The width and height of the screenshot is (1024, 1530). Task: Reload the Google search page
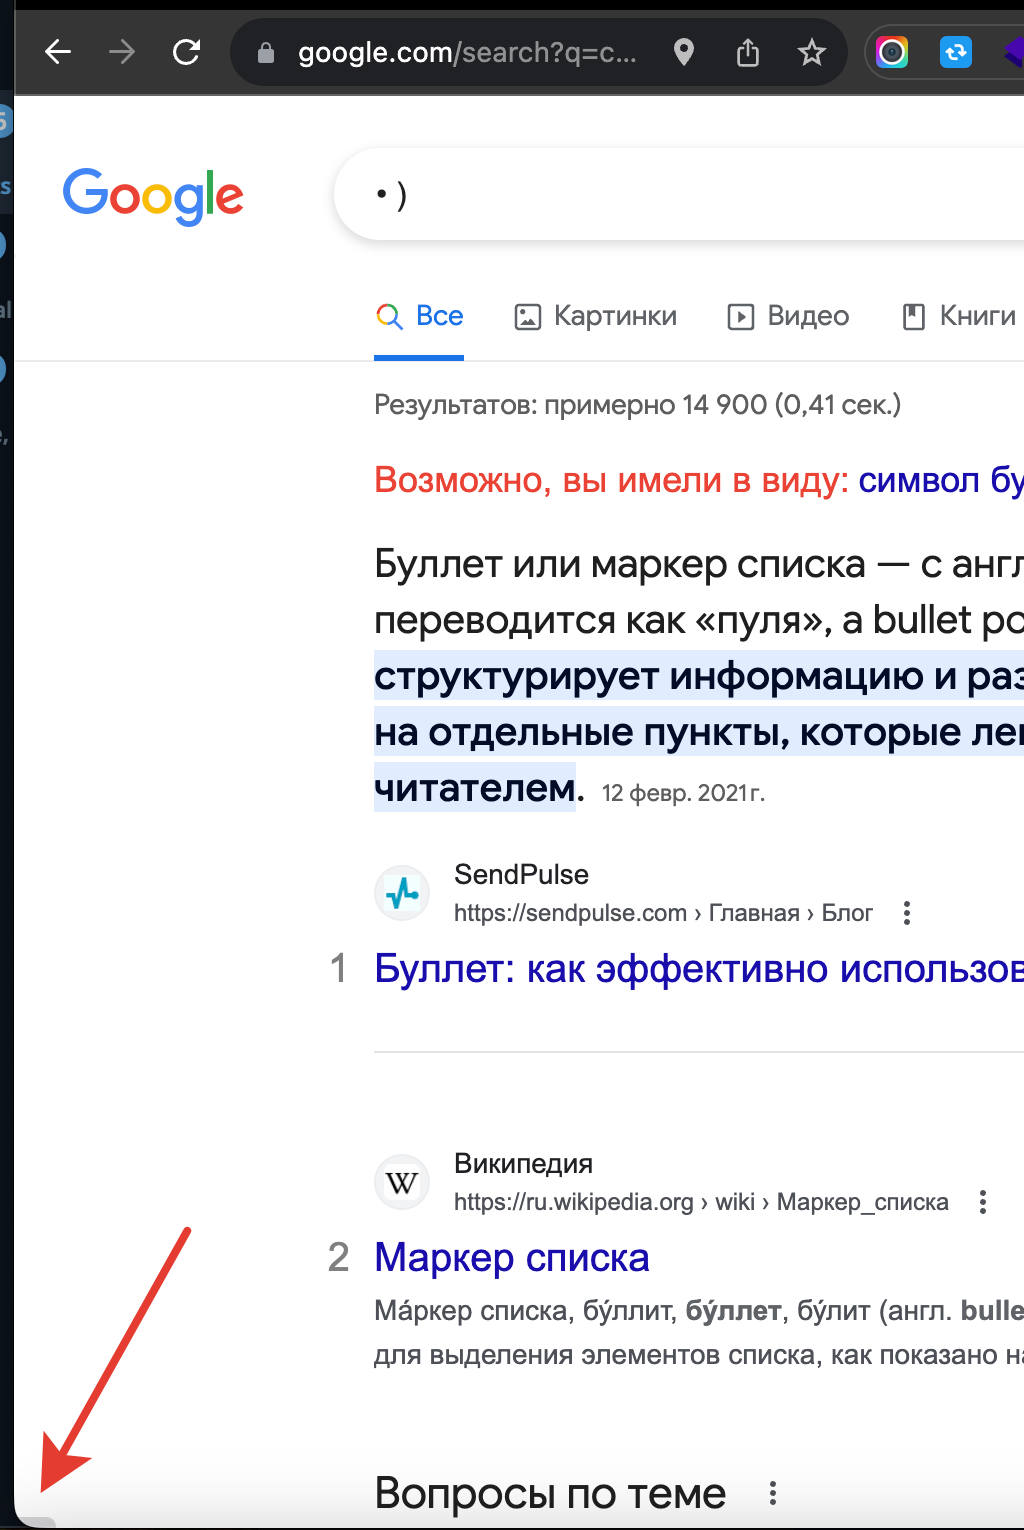[187, 52]
